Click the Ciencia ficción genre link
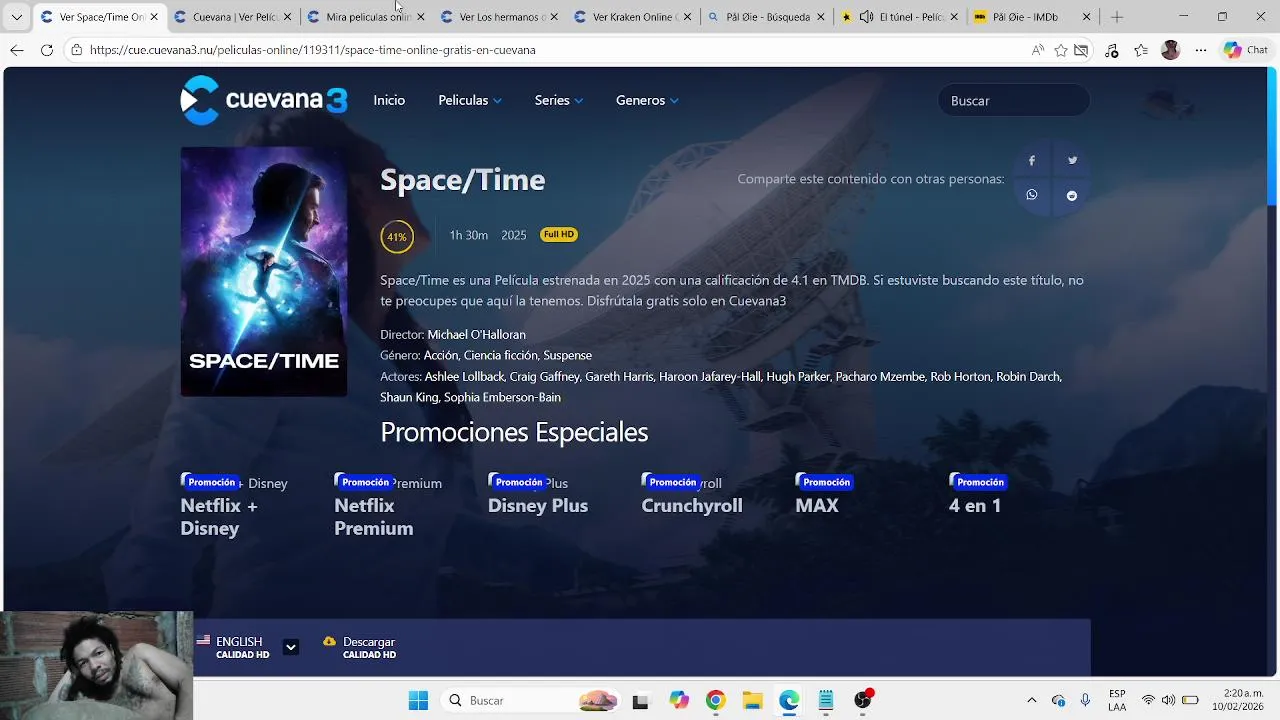This screenshot has width=1280, height=720. (501, 355)
